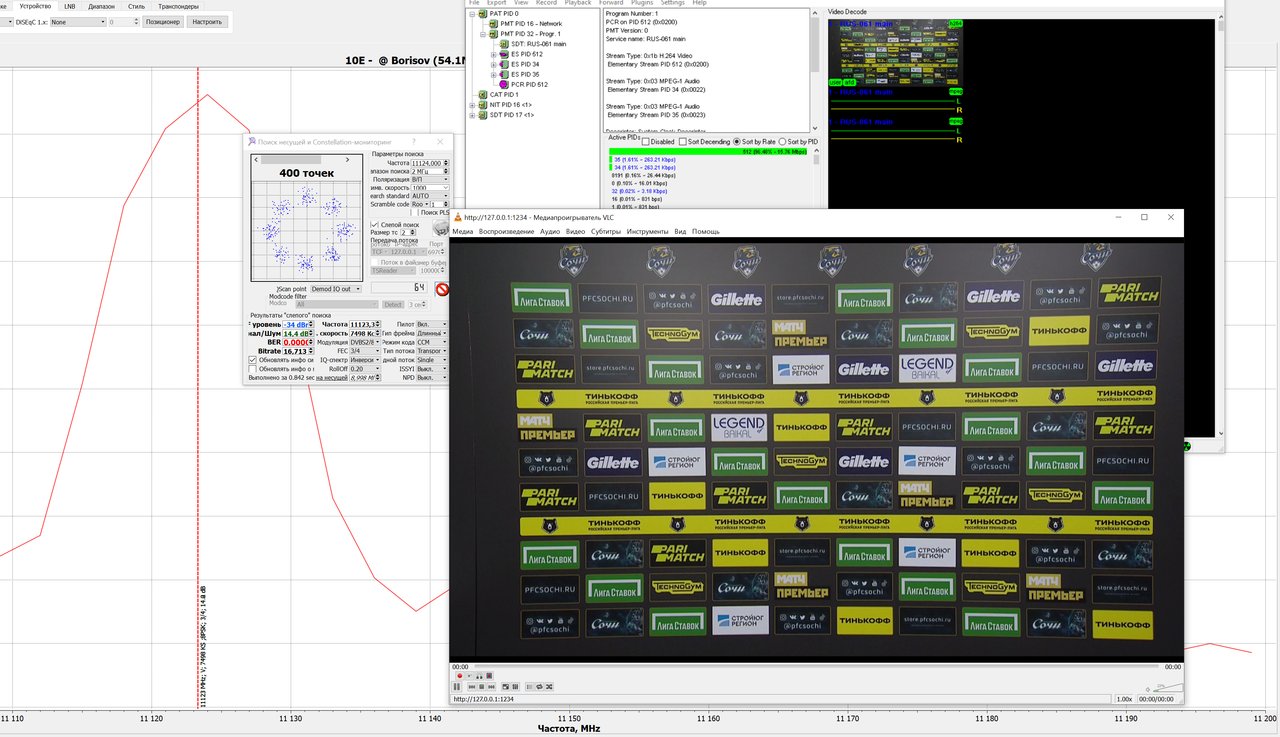
Task: Click the Позиционер button
Action: [x=163, y=21]
